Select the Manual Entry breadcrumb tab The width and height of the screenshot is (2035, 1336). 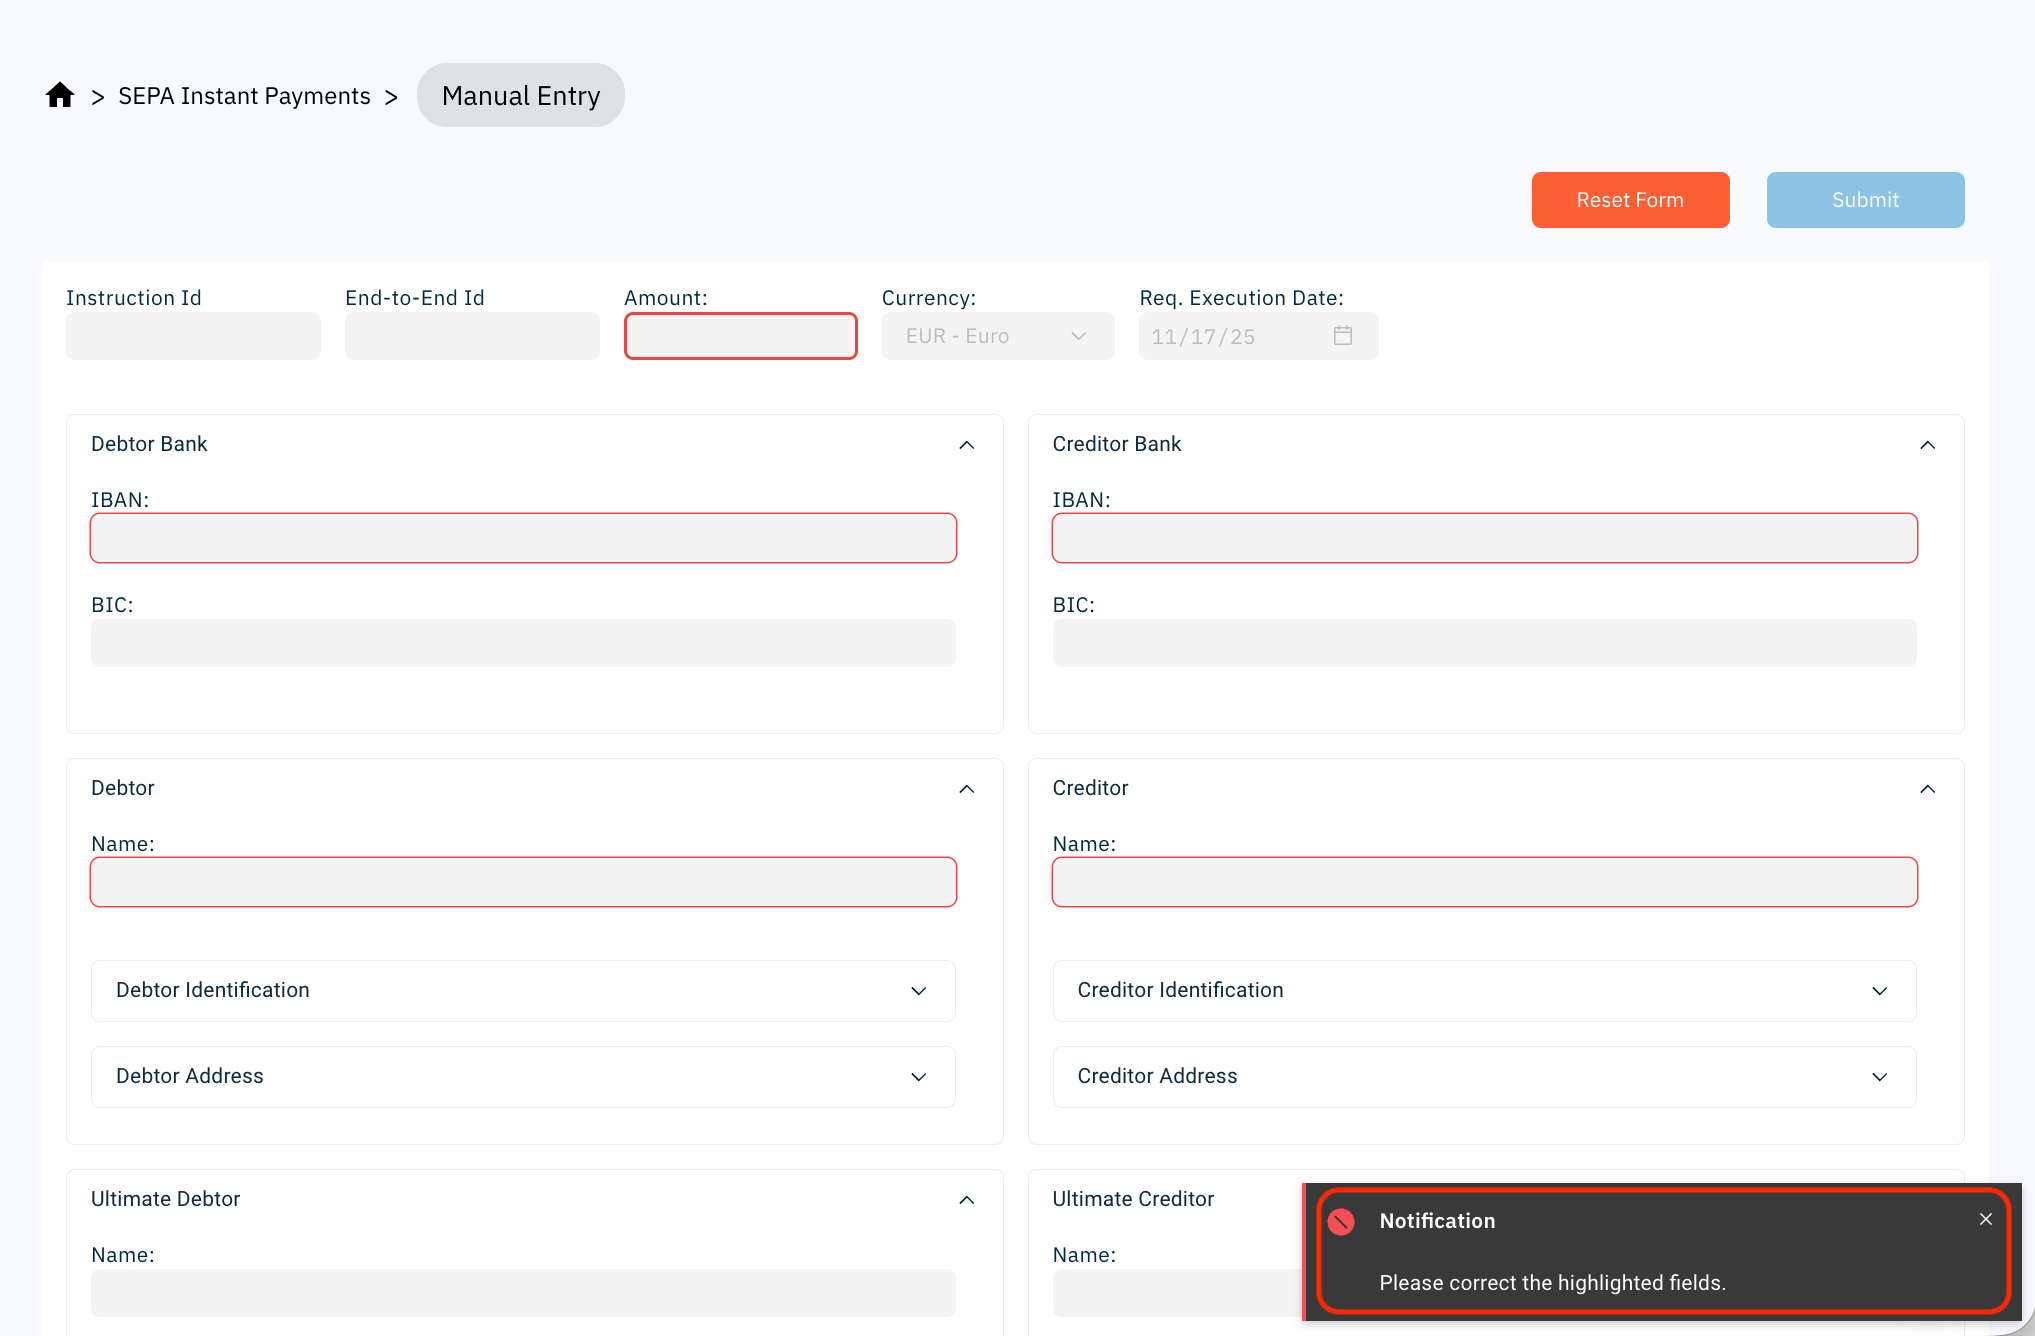[520, 96]
